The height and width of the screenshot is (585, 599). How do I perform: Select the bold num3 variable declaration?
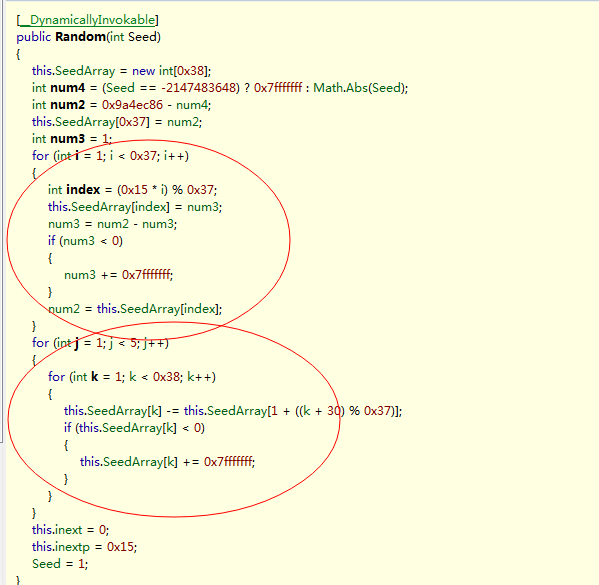coord(68,139)
